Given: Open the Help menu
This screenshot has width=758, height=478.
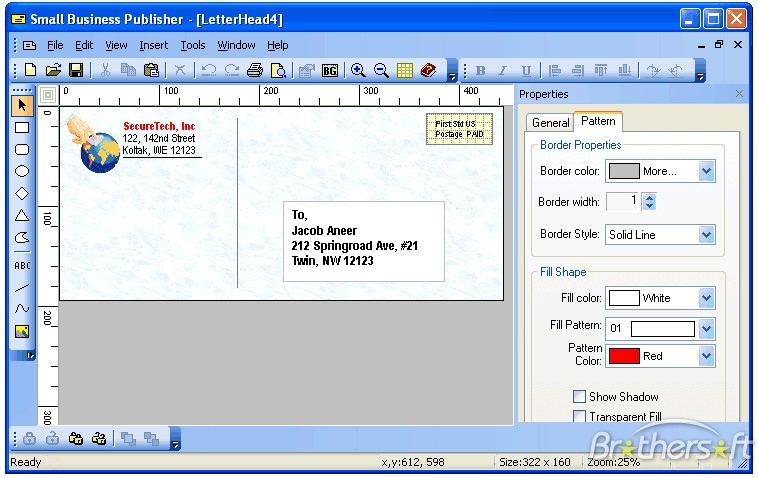Looking at the screenshot, I should pyautogui.click(x=277, y=45).
